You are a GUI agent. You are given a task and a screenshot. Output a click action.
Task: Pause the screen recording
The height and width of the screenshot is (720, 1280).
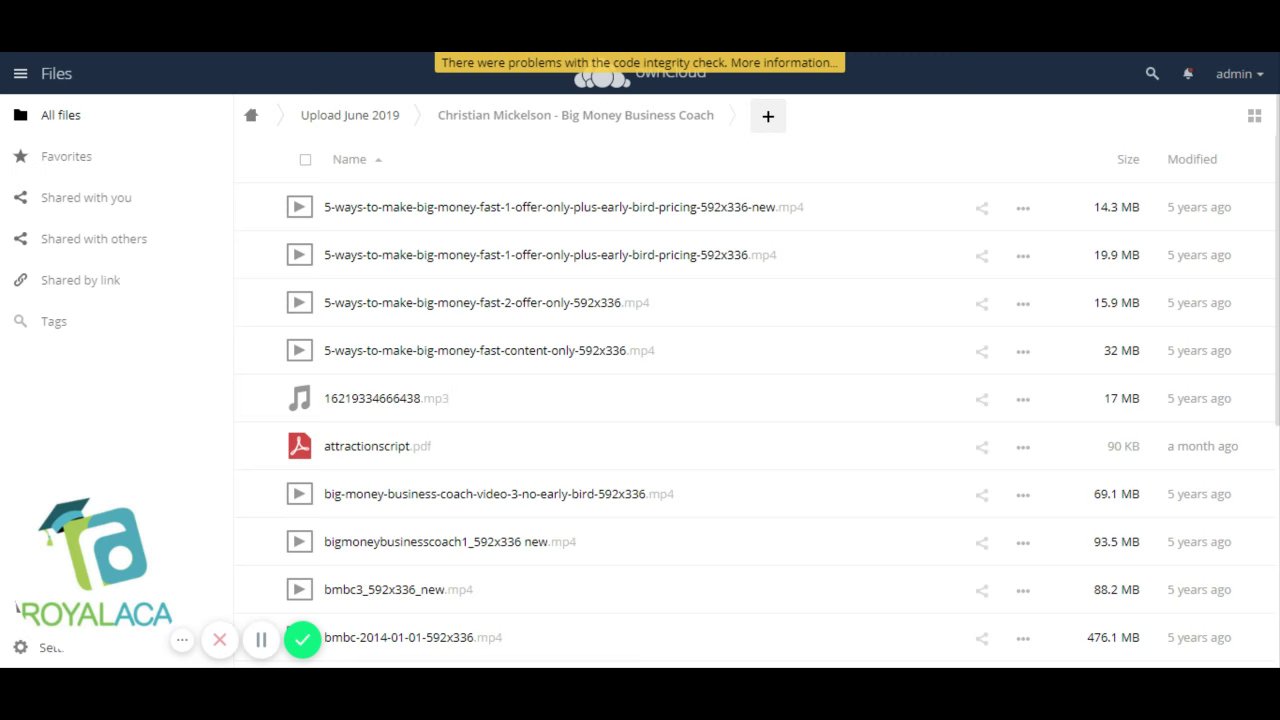pos(261,640)
